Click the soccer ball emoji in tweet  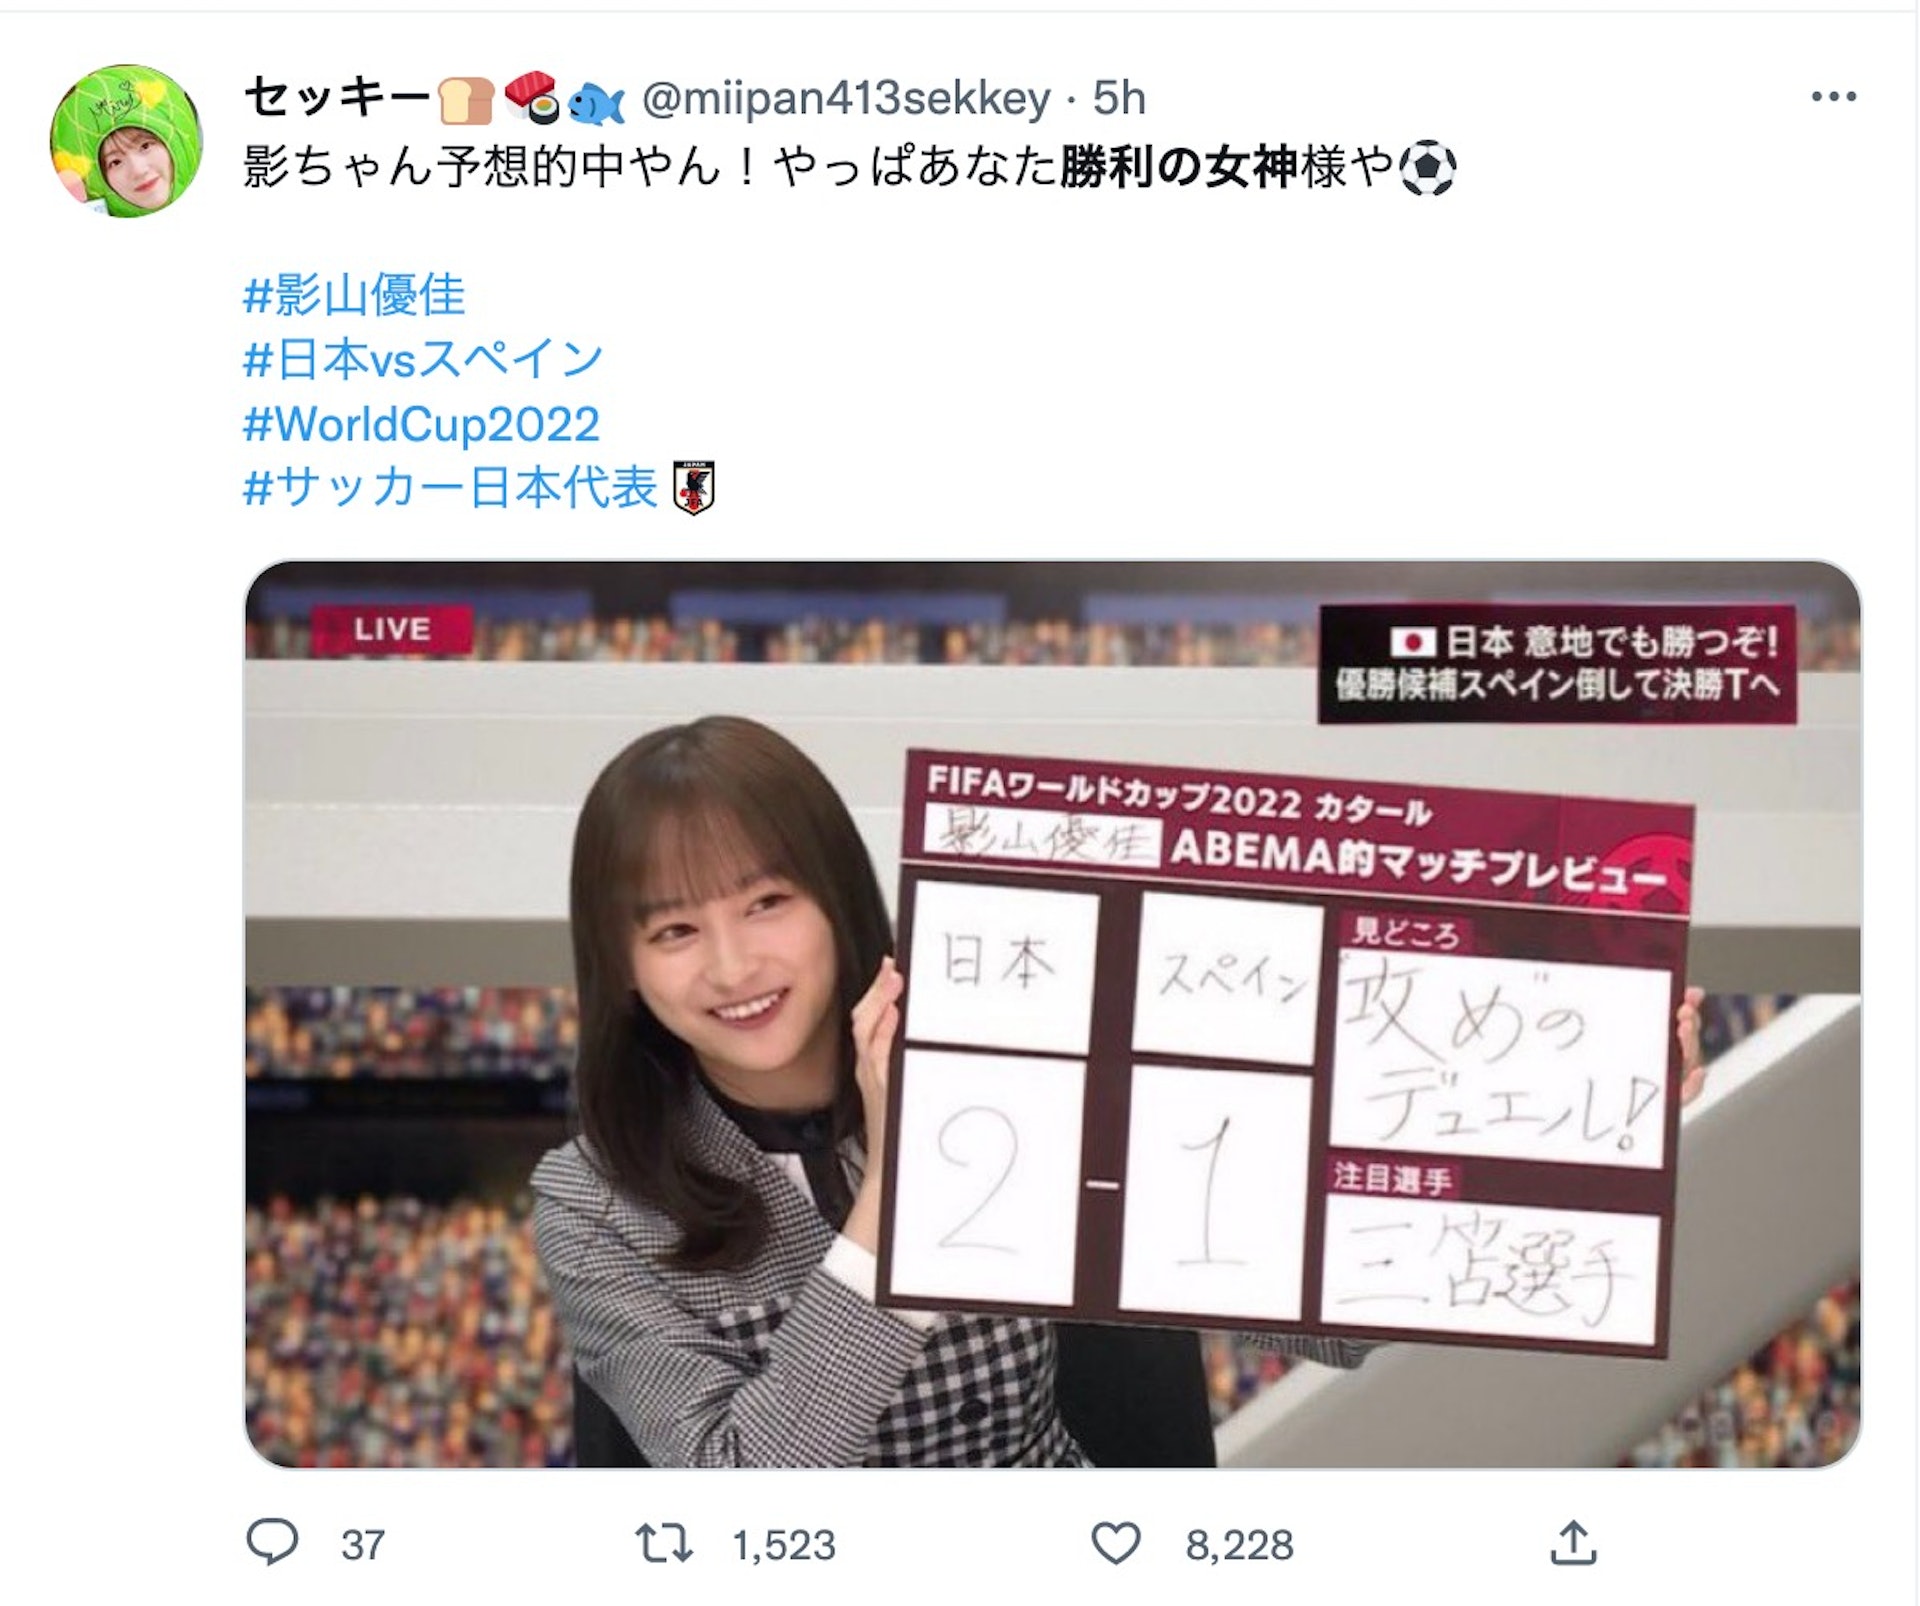point(1427,169)
